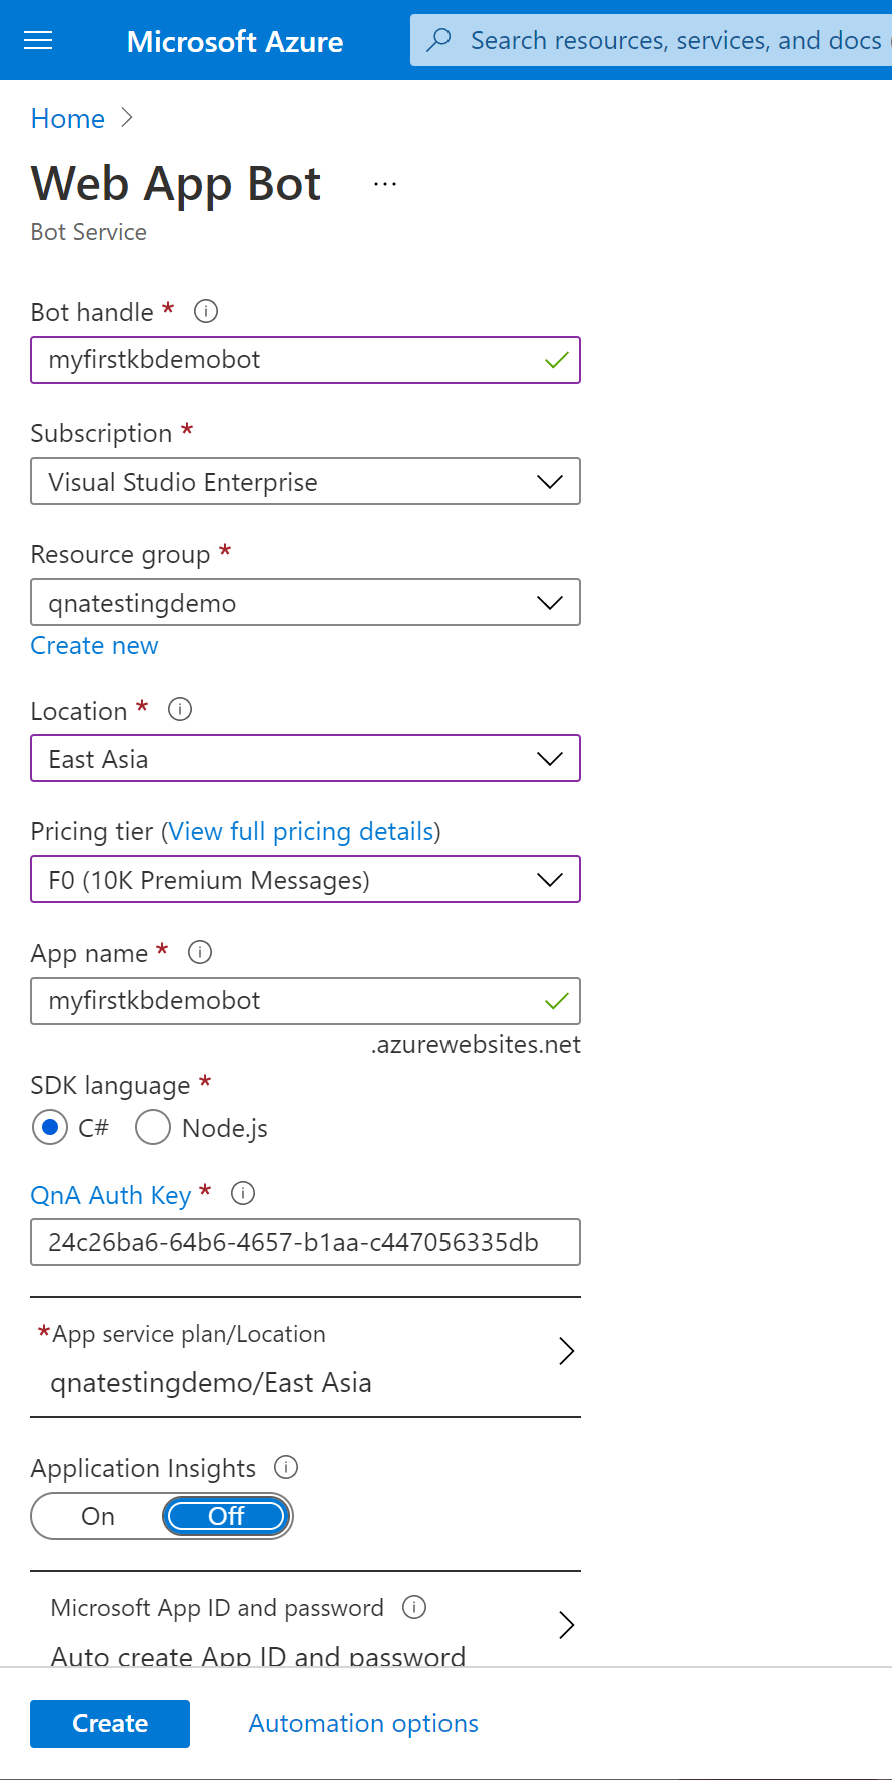This screenshot has width=892, height=1780.
Task: Click the search magnifier icon
Action: [x=439, y=40]
